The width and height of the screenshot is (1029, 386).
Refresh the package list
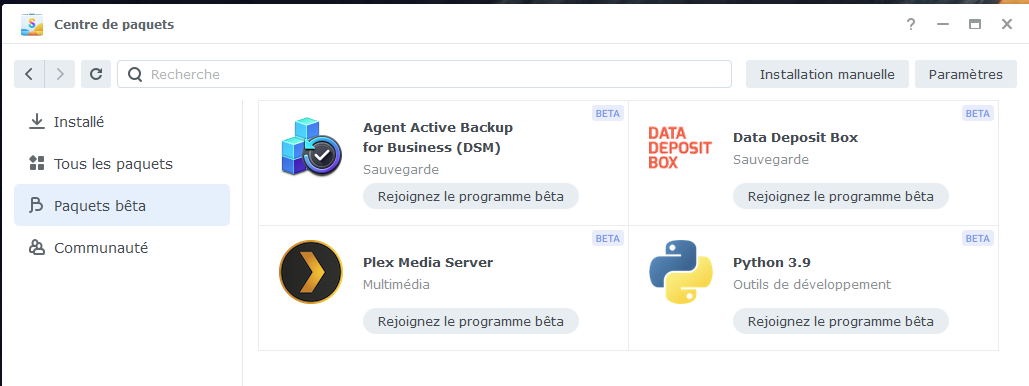96,74
